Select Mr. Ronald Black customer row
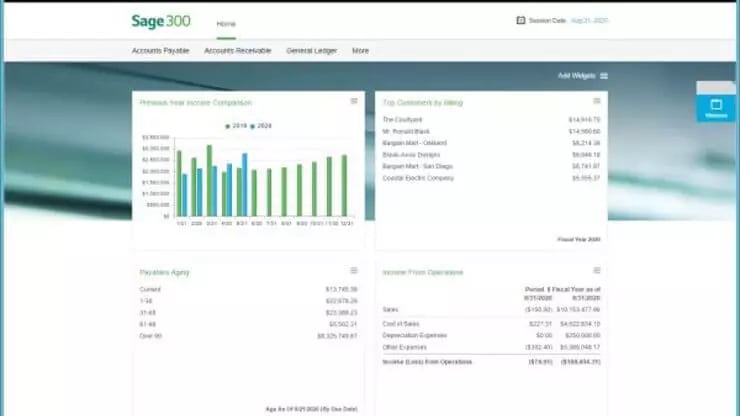Screen dimensions: 740x416 click(491, 132)
